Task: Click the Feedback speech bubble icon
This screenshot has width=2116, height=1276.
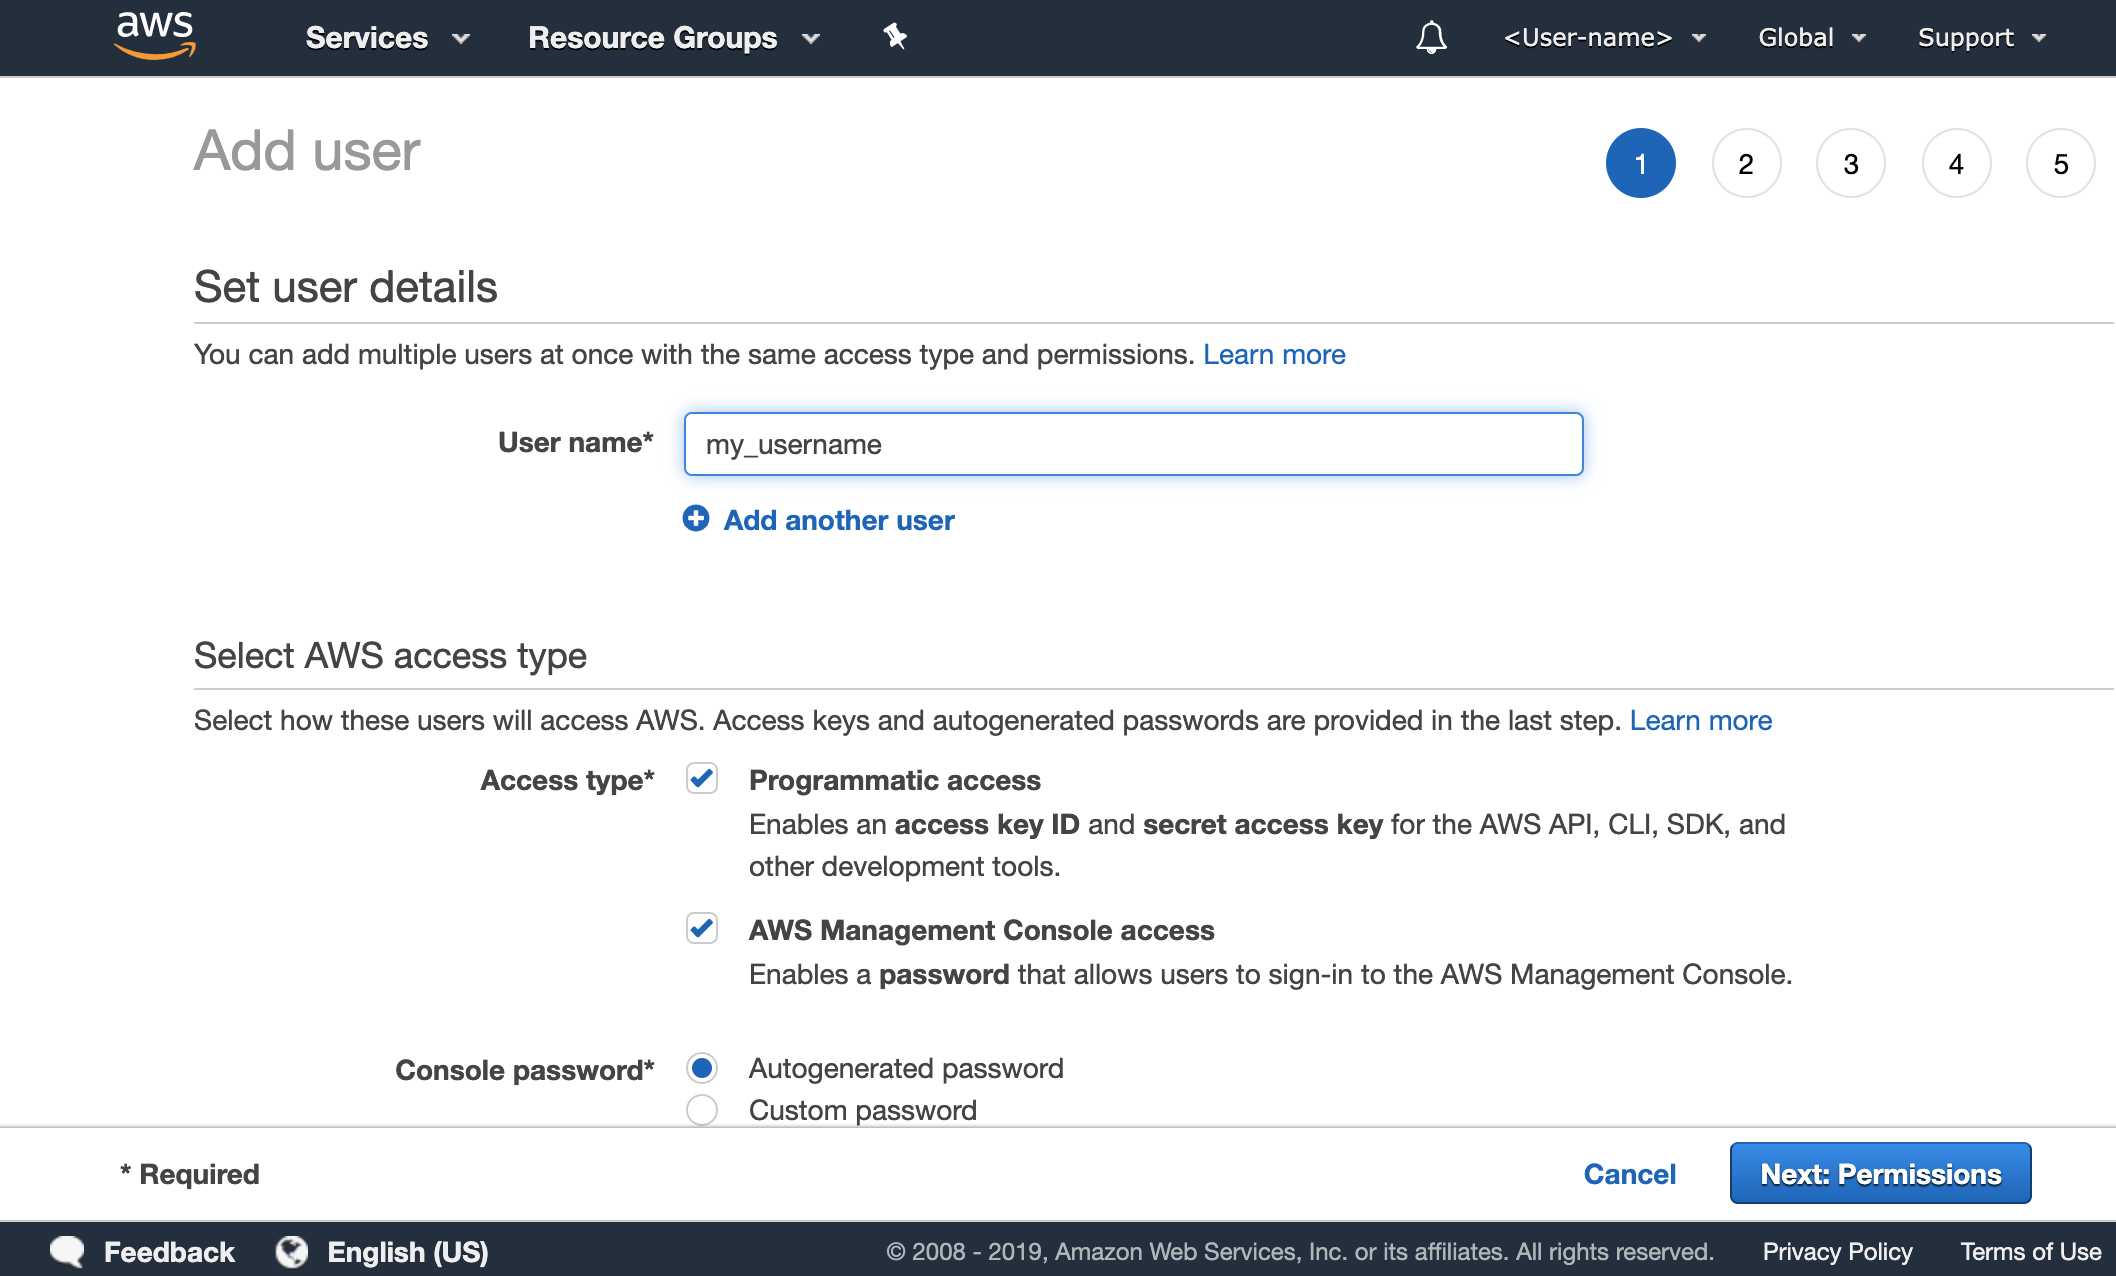Action: 68,1251
